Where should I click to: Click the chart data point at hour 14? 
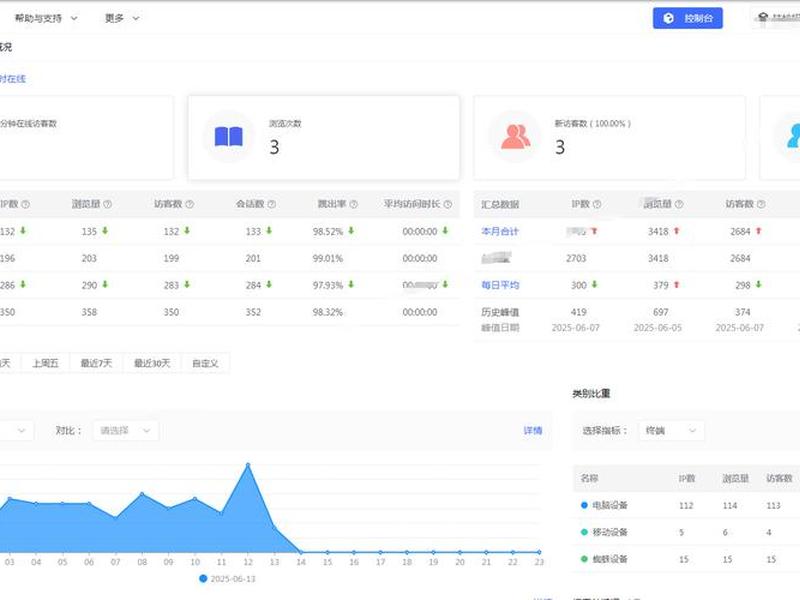(301, 552)
